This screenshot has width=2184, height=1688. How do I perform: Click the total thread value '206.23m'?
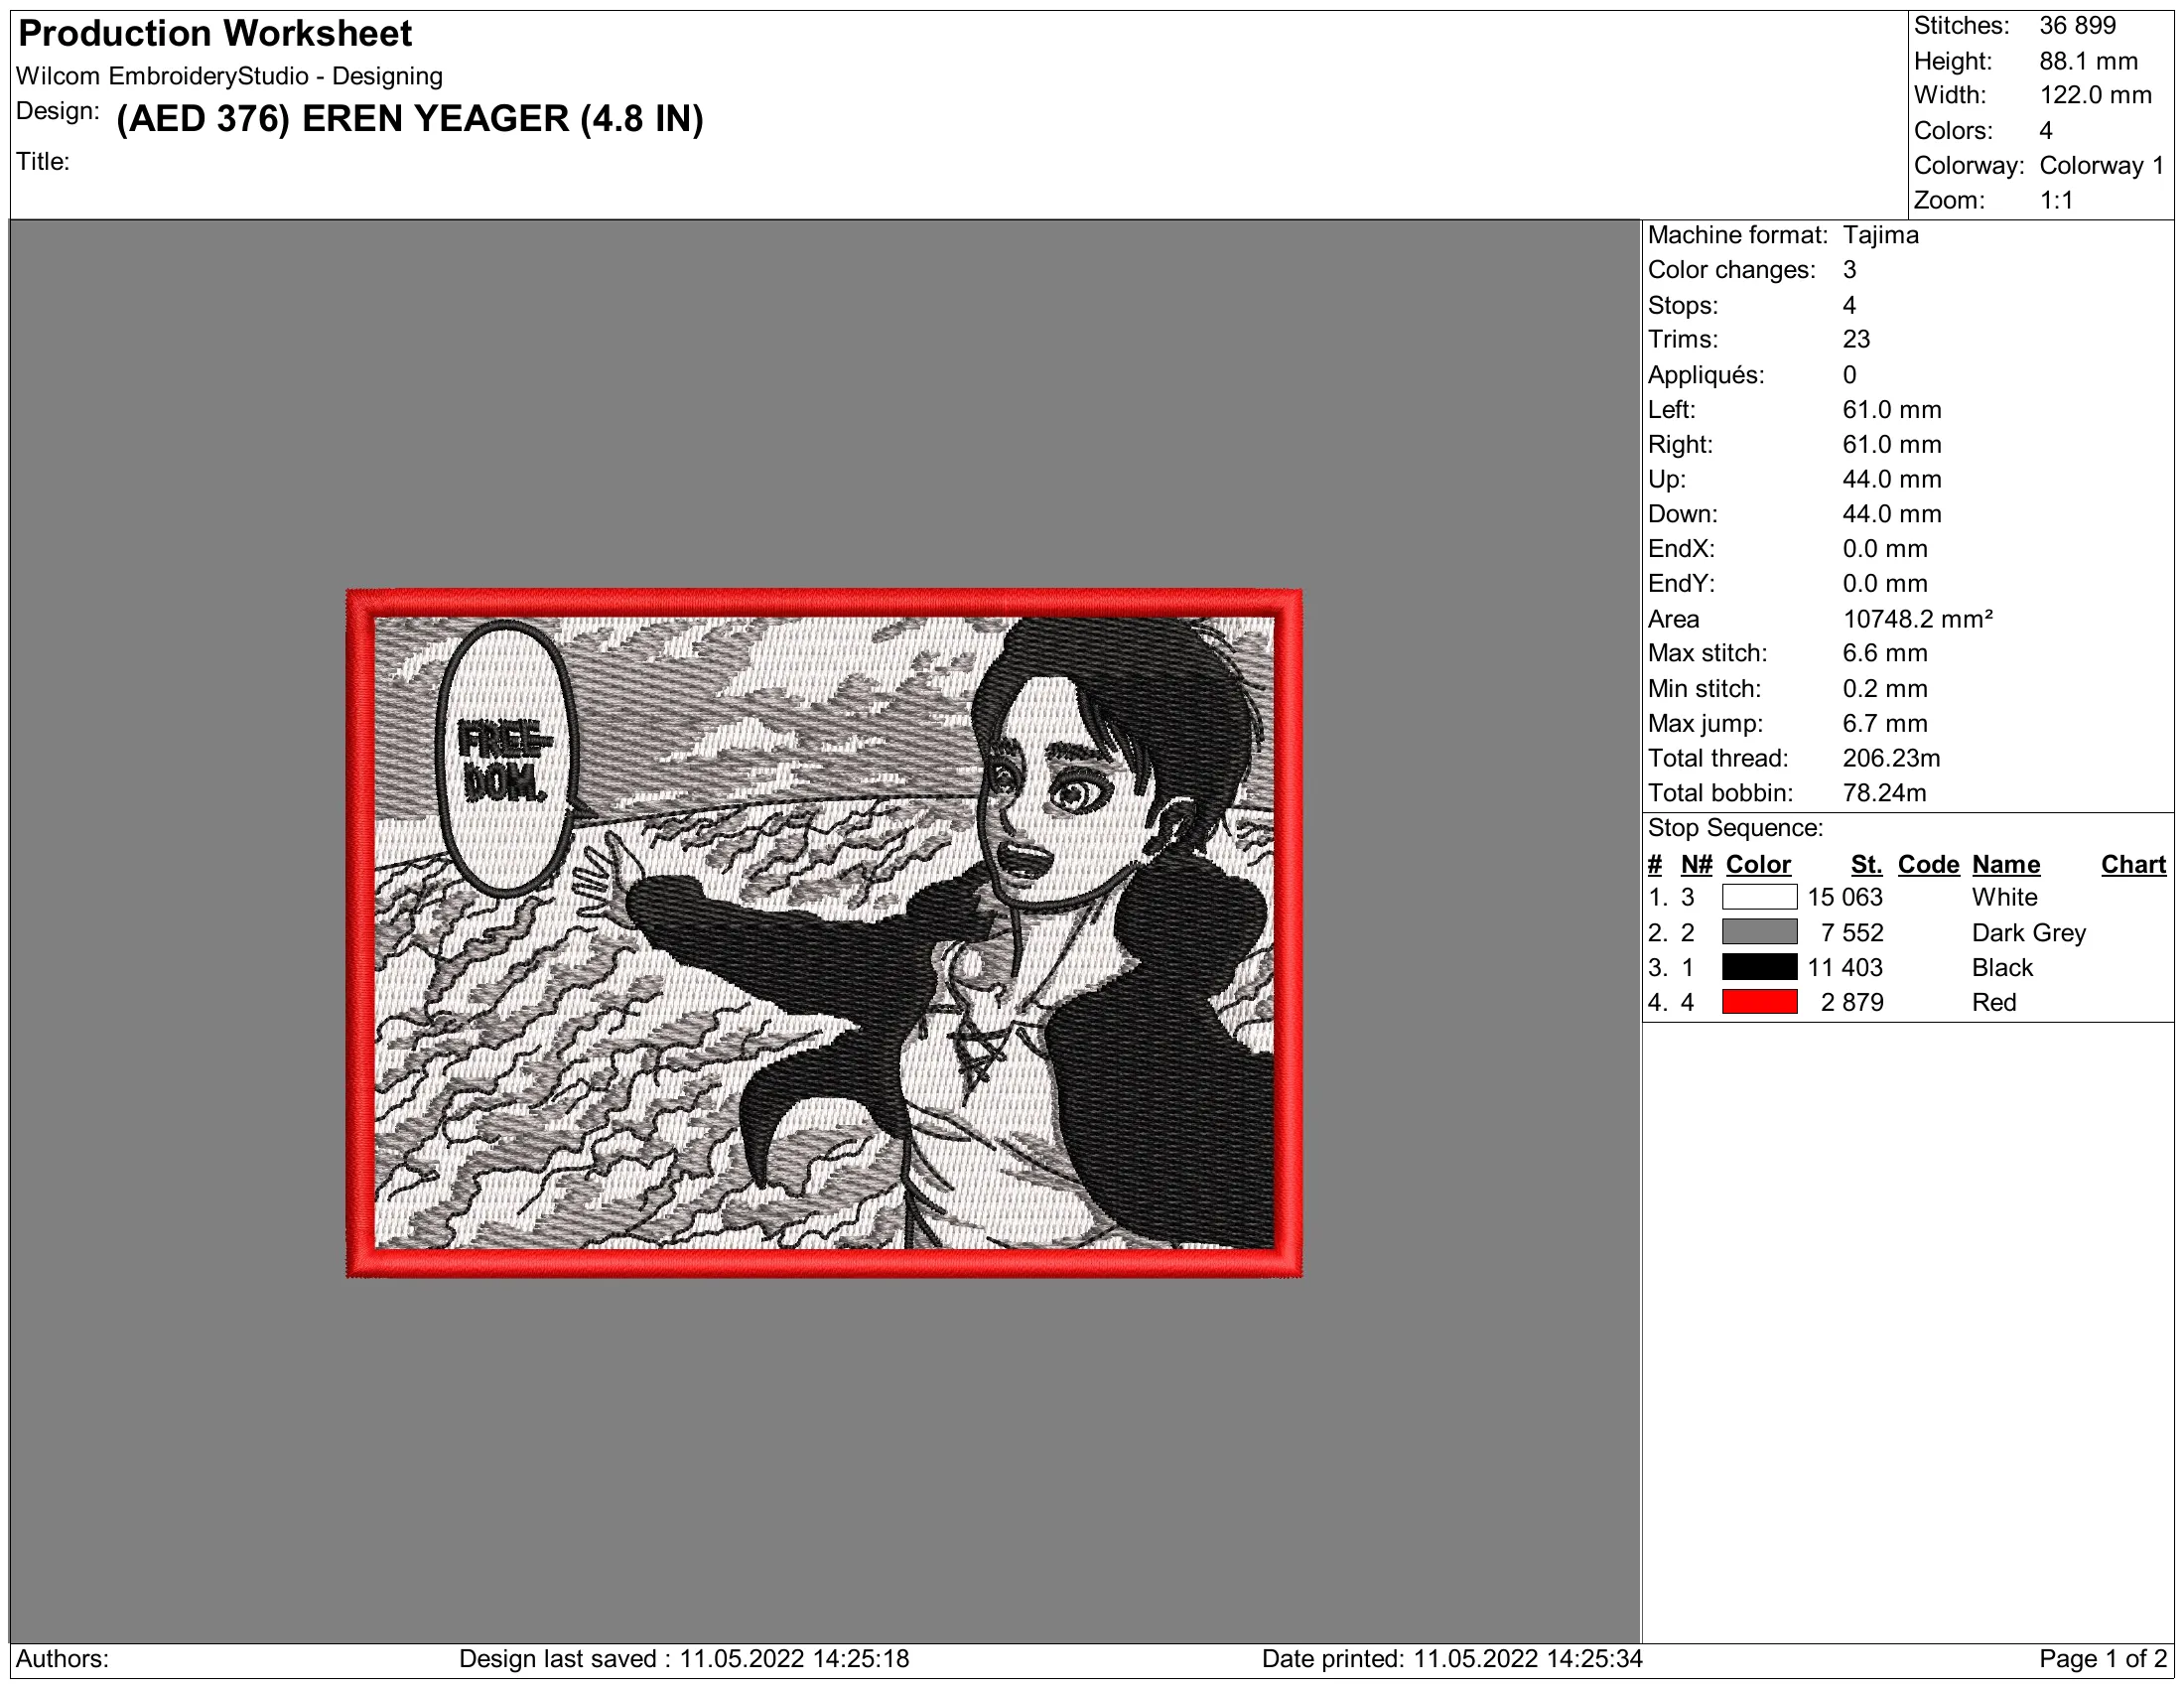click(1891, 758)
